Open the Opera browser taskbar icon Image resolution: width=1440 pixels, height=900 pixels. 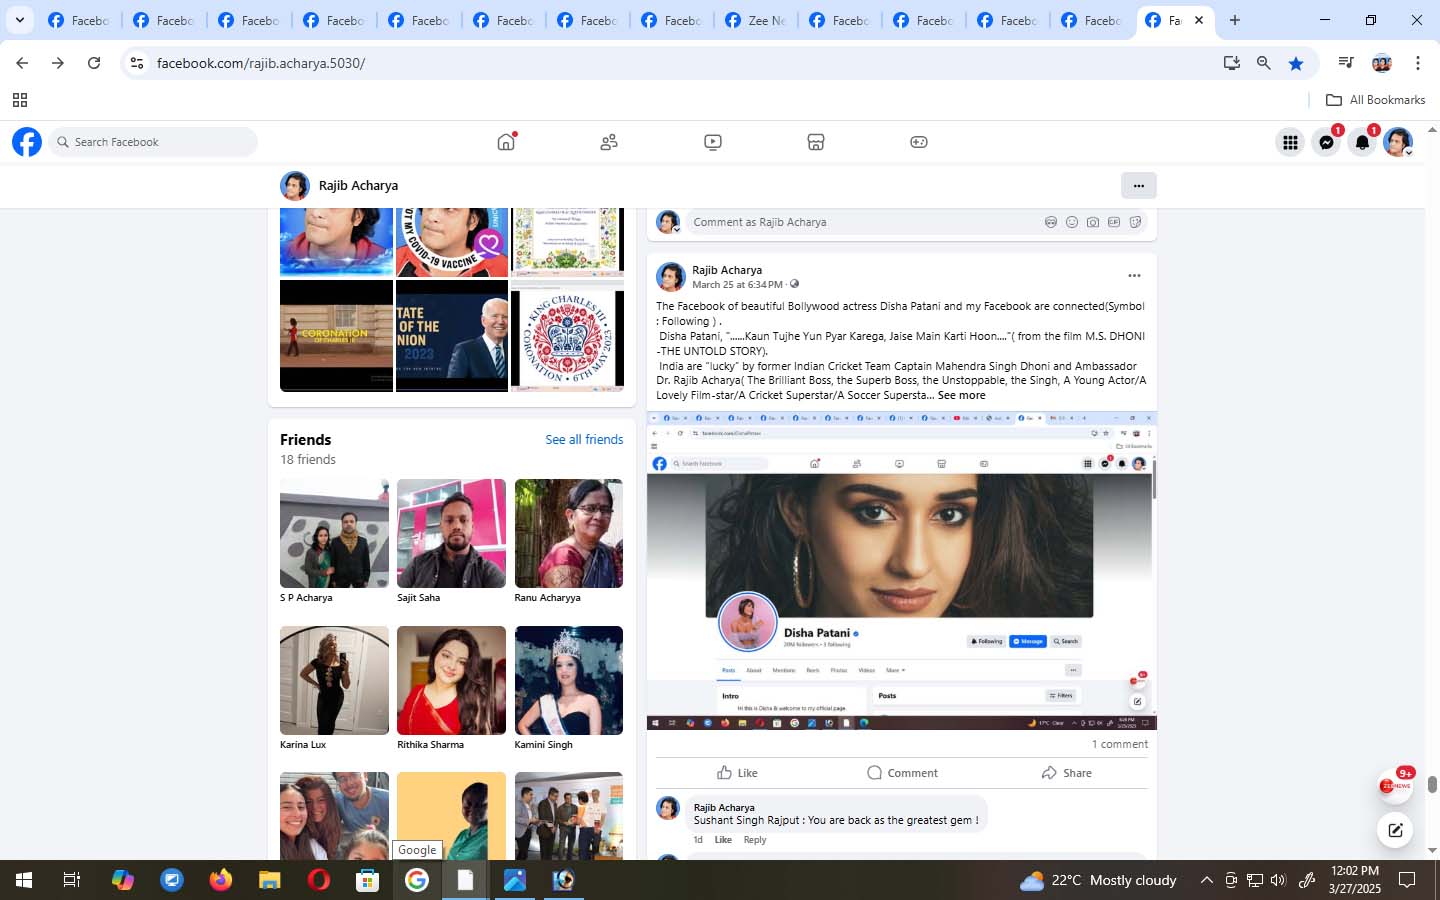[319, 880]
